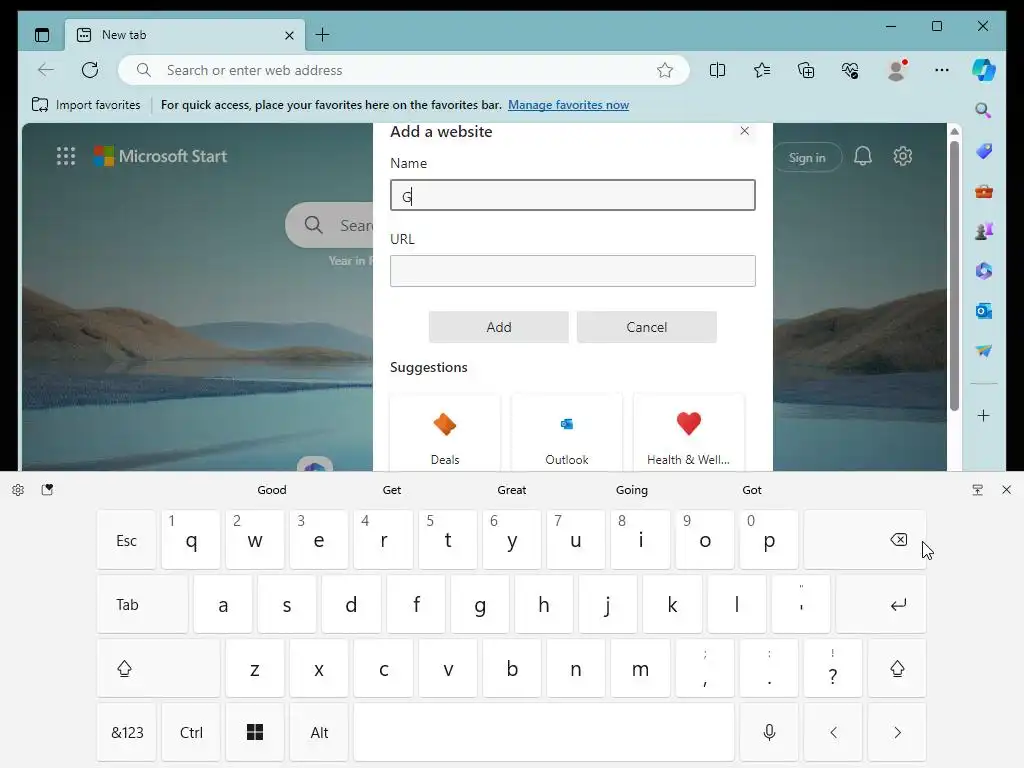Click Import favorites
Image resolution: width=1024 pixels, height=768 pixels.
point(86,104)
